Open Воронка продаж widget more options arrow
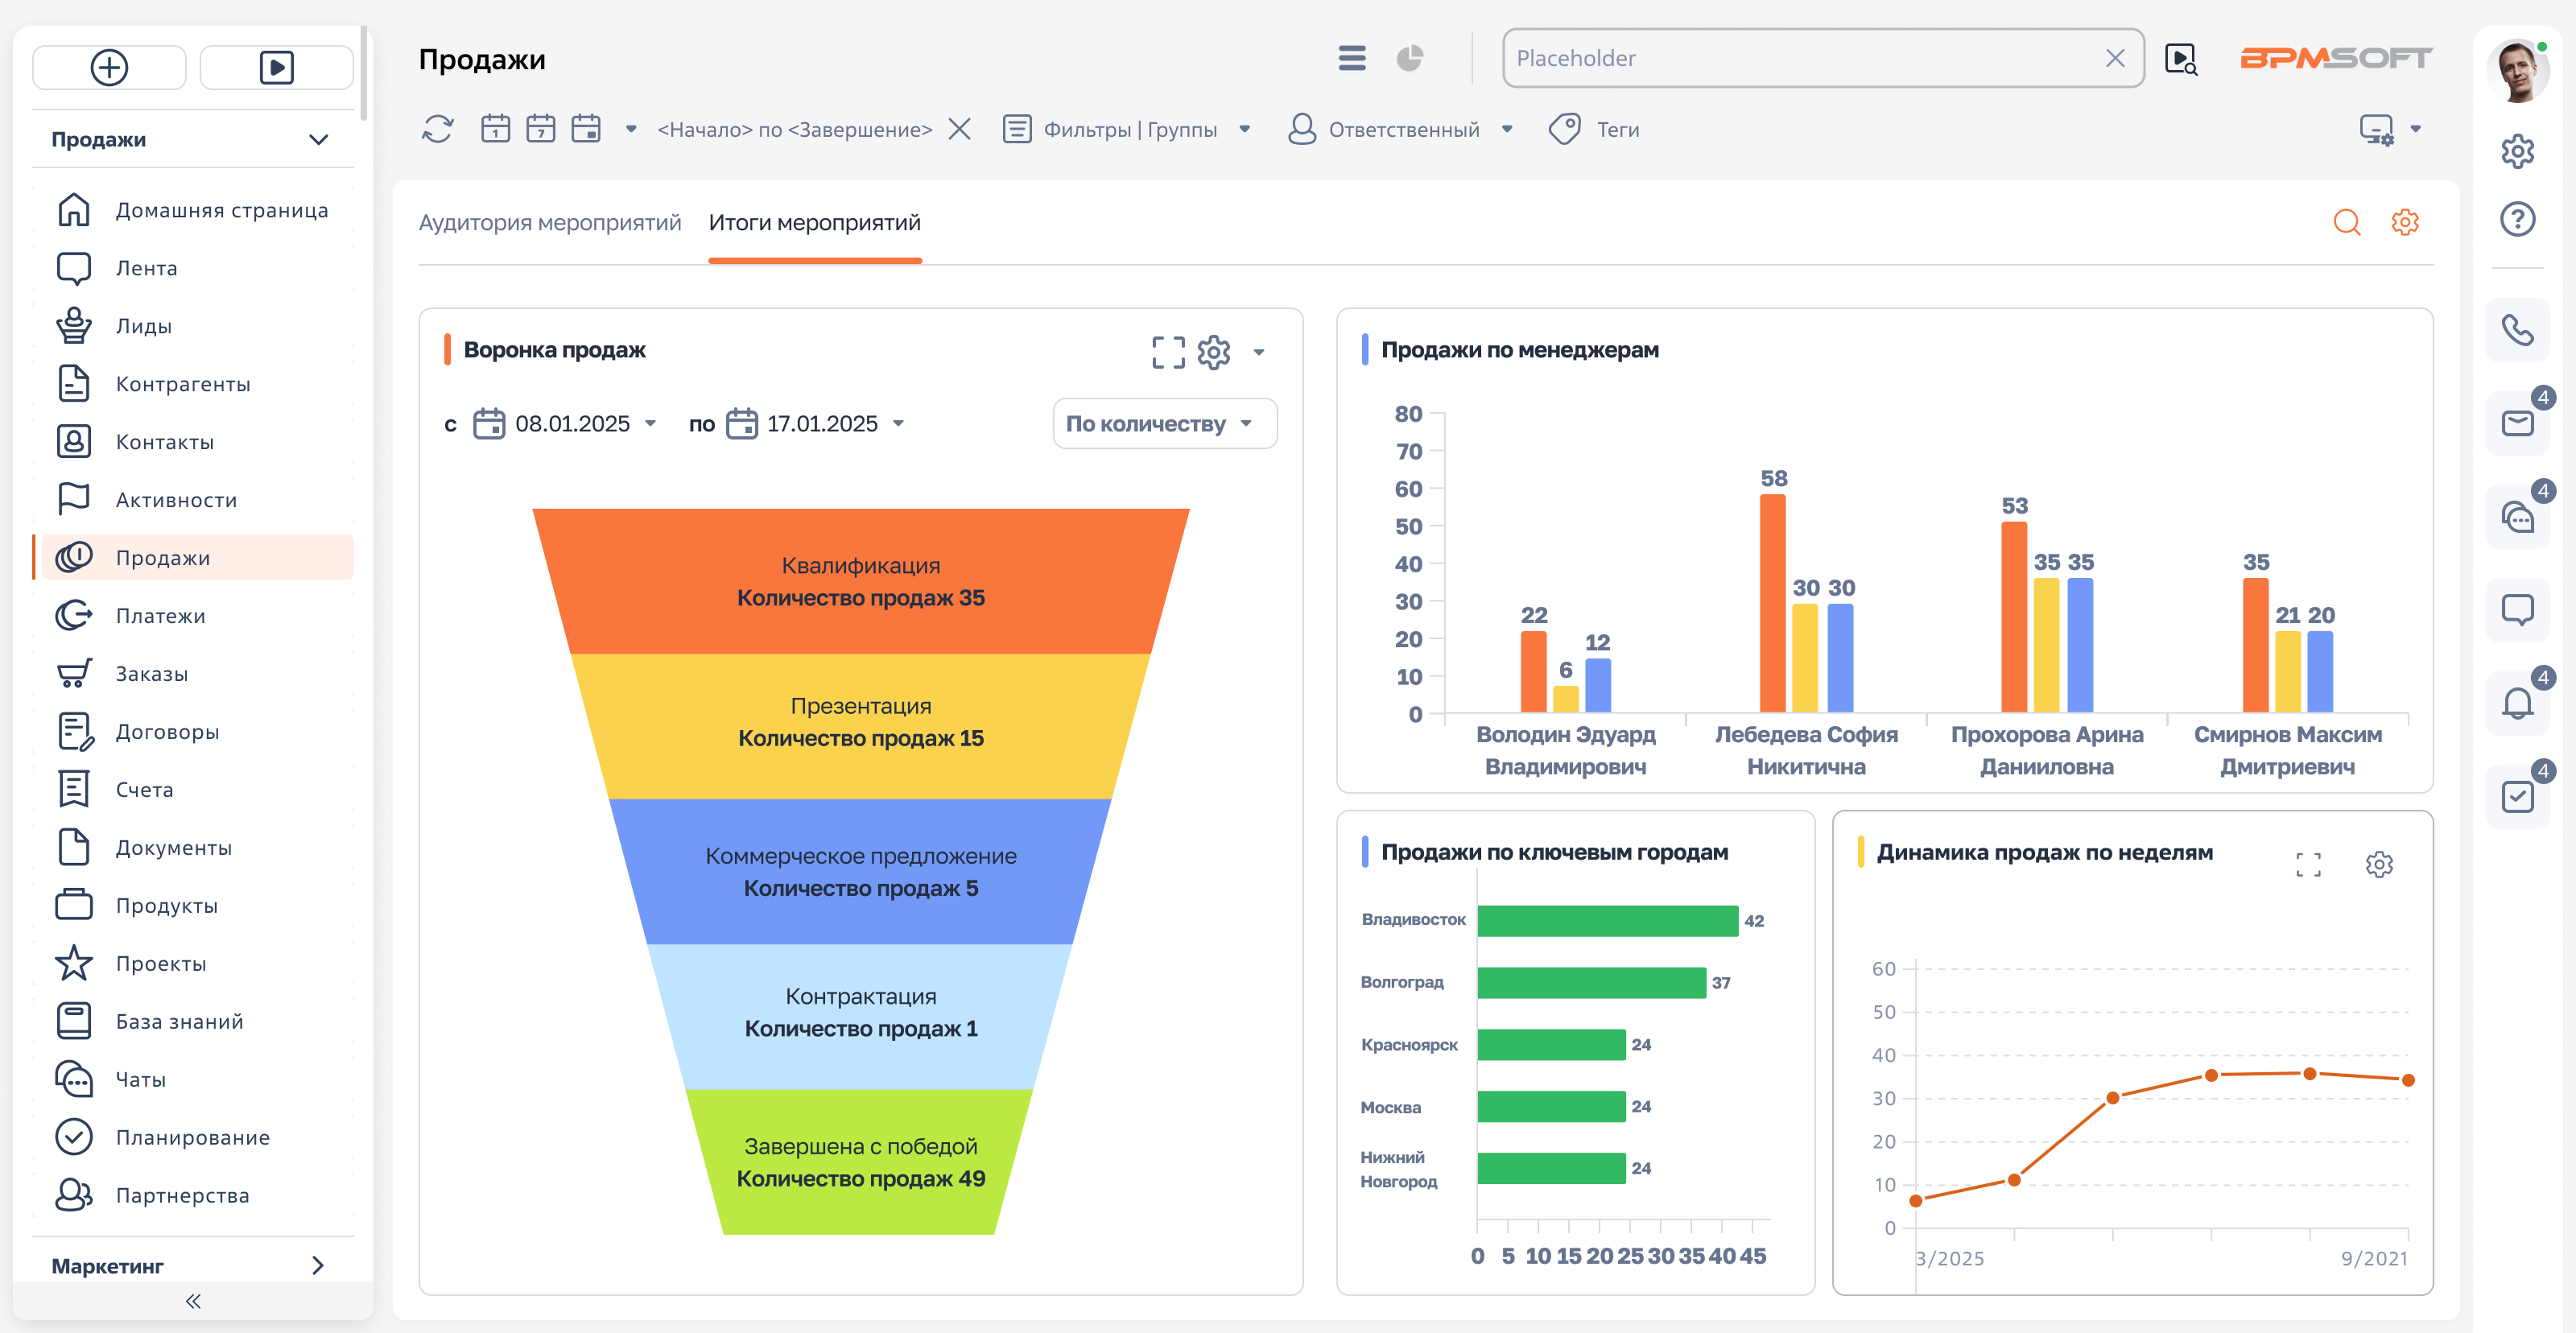 (x=1258, y=352)
